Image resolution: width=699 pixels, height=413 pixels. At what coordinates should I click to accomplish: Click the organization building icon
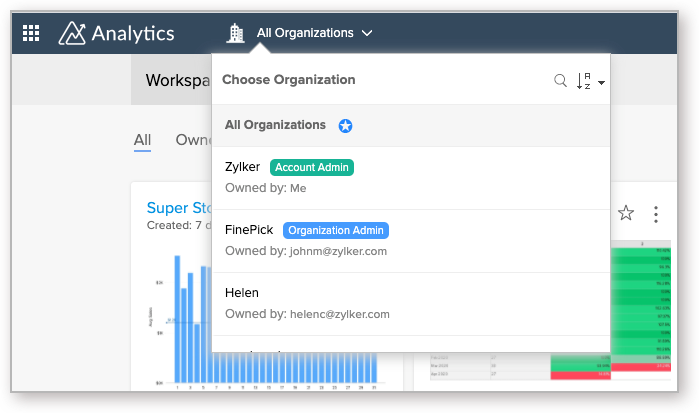pyautogui.click(x=236, y=33)
